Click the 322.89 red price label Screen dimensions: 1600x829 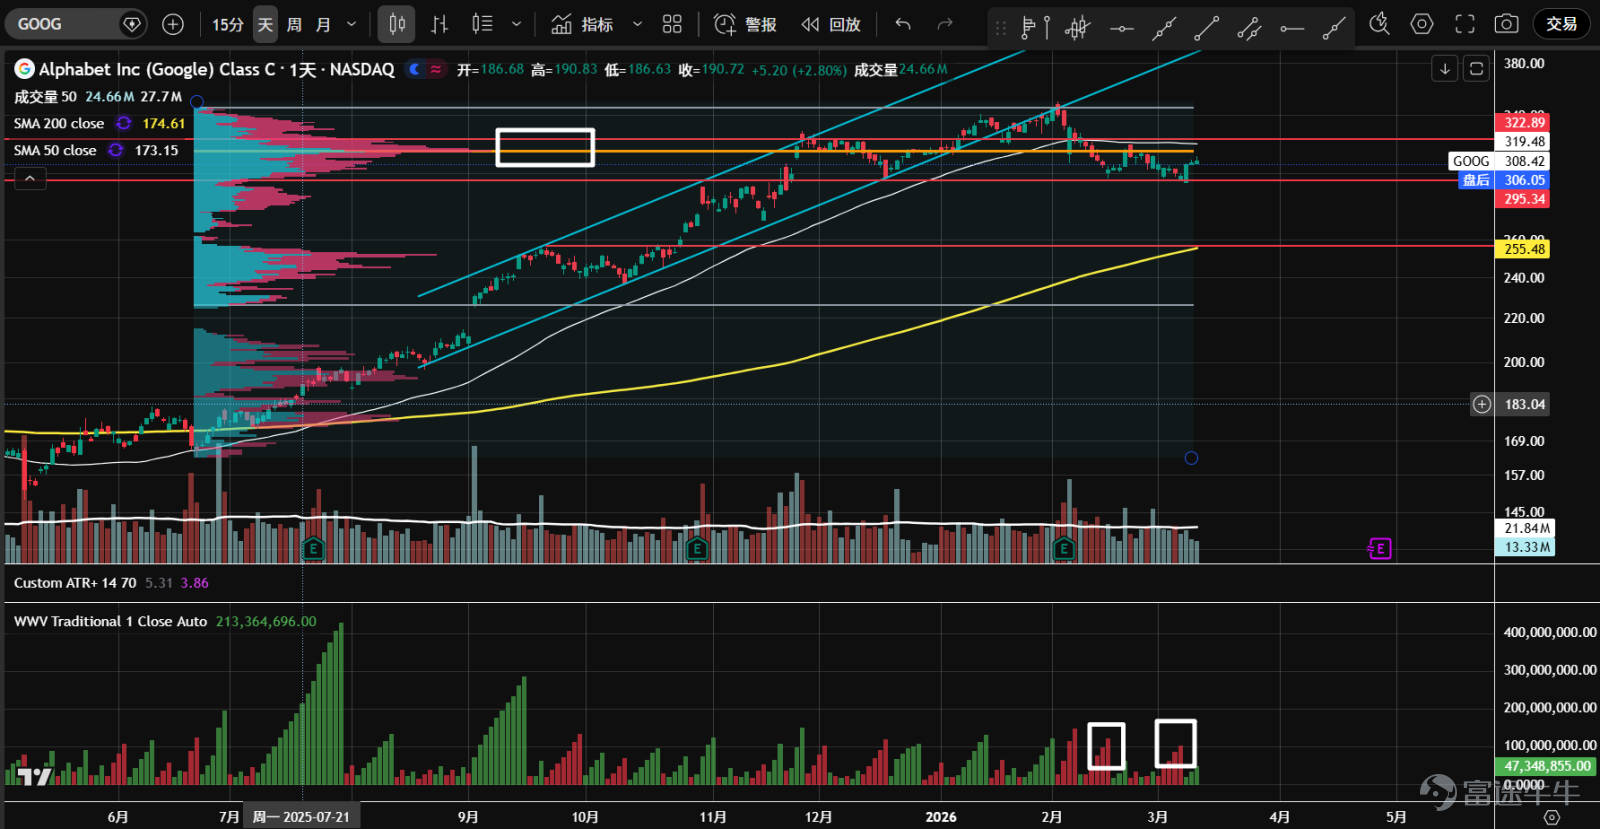[x=1525, y=123]
